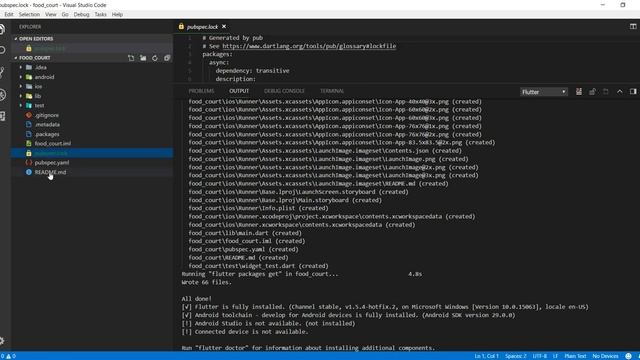Switch to the TERMINAL tab
640x360 pixels.
(332, 91)
